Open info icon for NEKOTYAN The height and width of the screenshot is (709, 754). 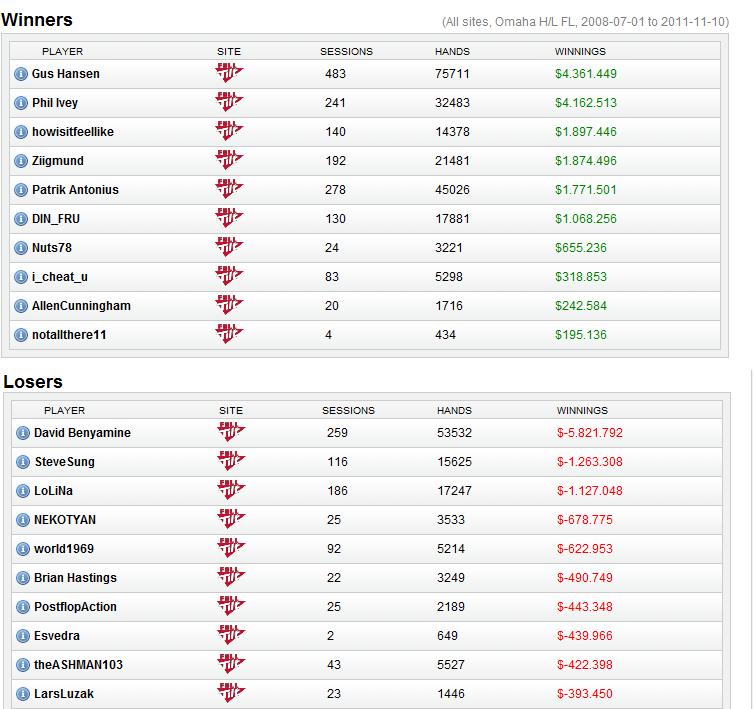pyautogui.click(x=23, y=520)
